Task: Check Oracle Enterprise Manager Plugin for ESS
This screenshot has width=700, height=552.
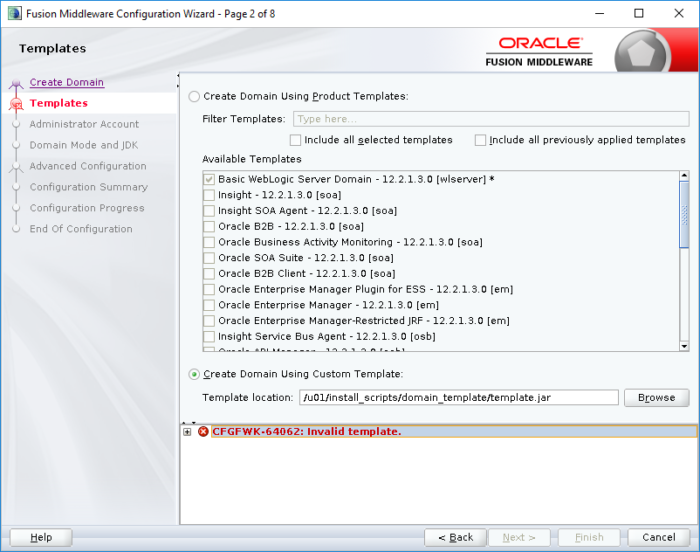Action: (208, 289)
